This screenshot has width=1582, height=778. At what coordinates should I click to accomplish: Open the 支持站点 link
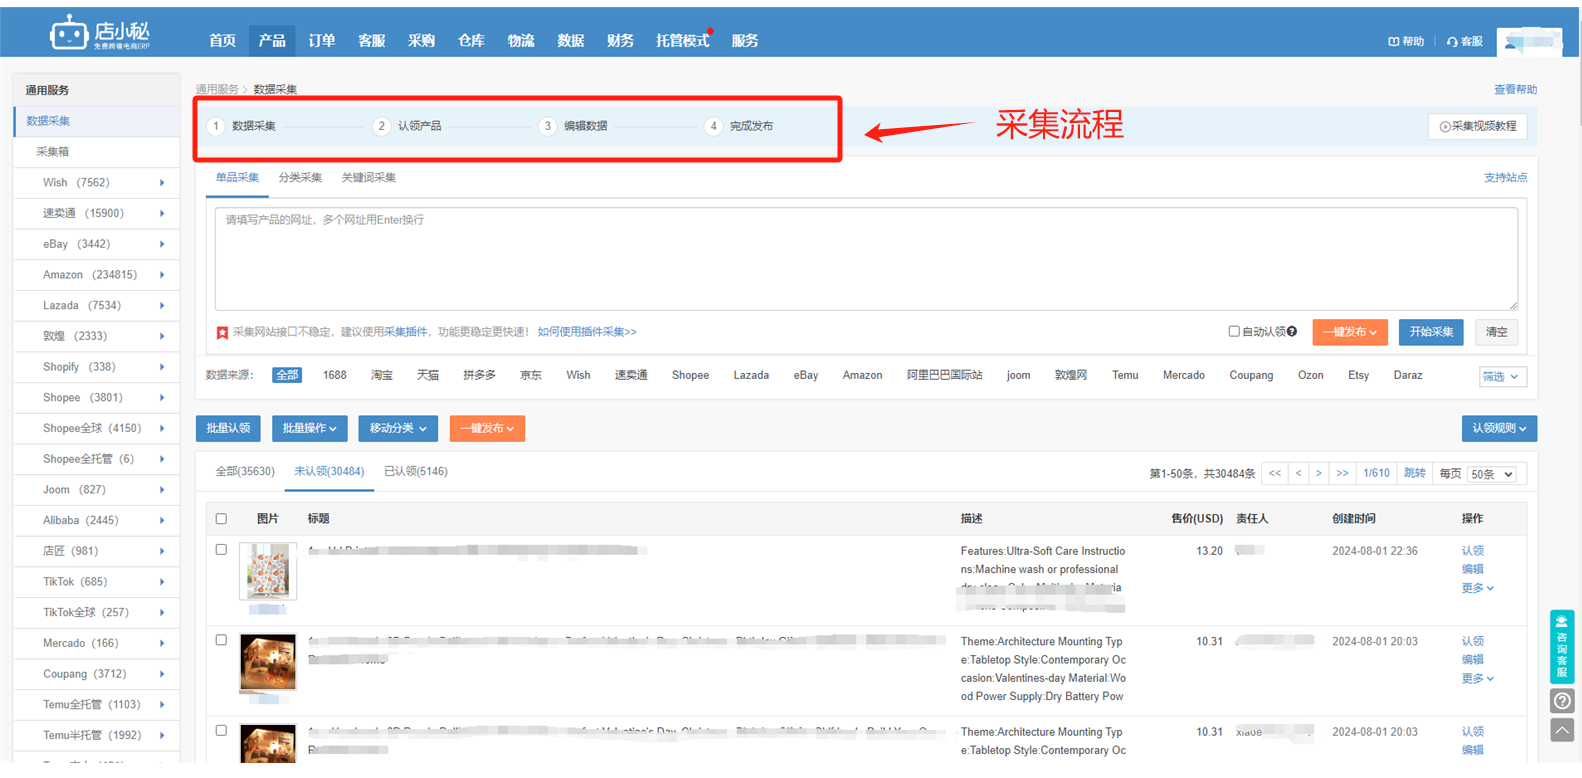point(1505,178)
